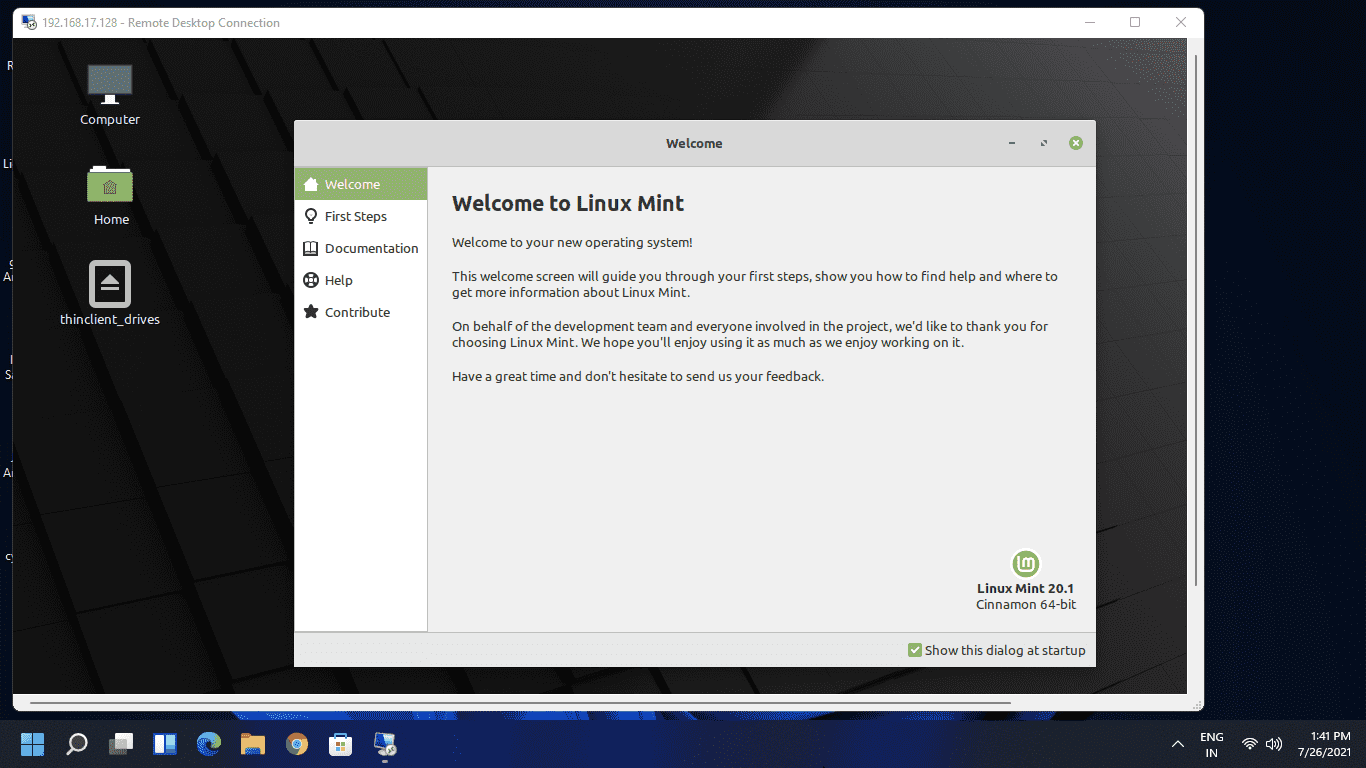Viewport: 1366px width, 768px height.
Task: Expand hidden icons in the system tray
Action: pos(1177,743)
